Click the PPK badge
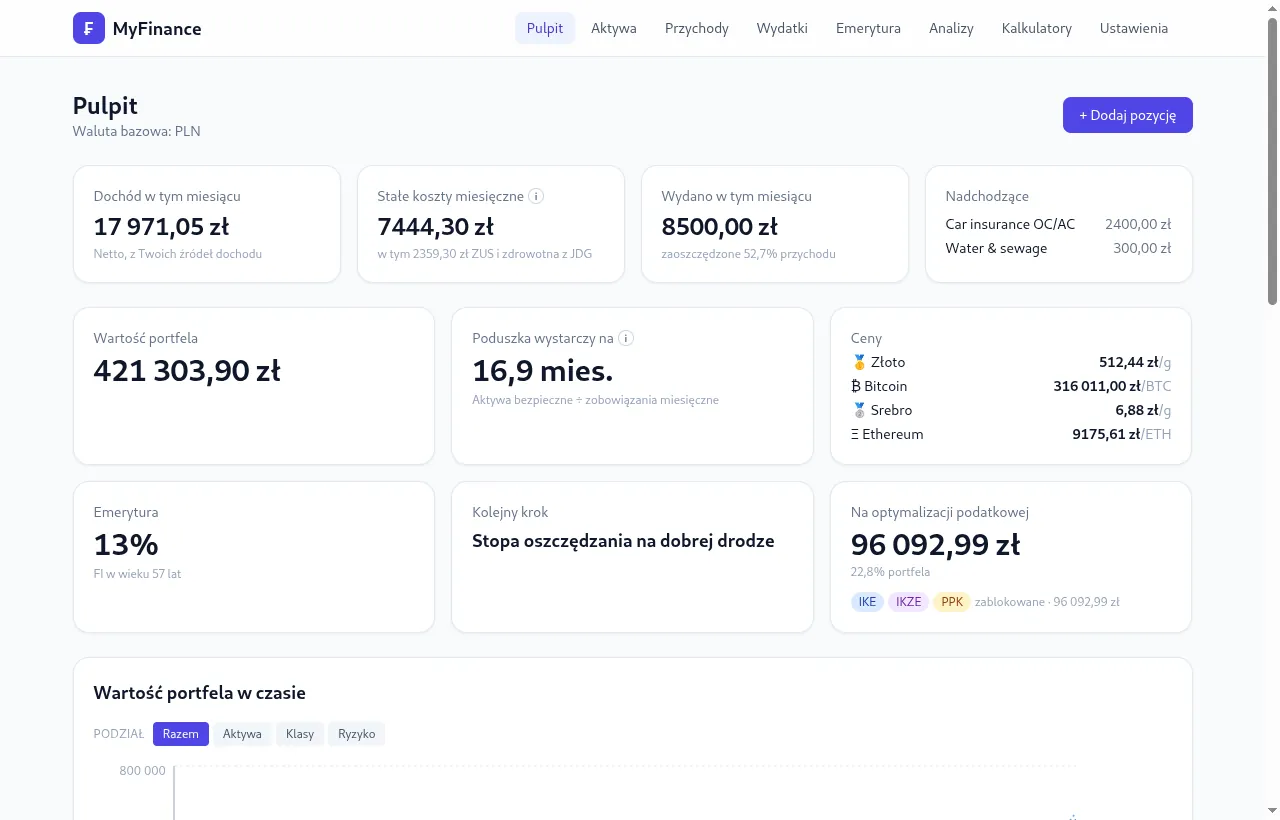The height and width of the screenshot is (820, 1280). [952, 602]
